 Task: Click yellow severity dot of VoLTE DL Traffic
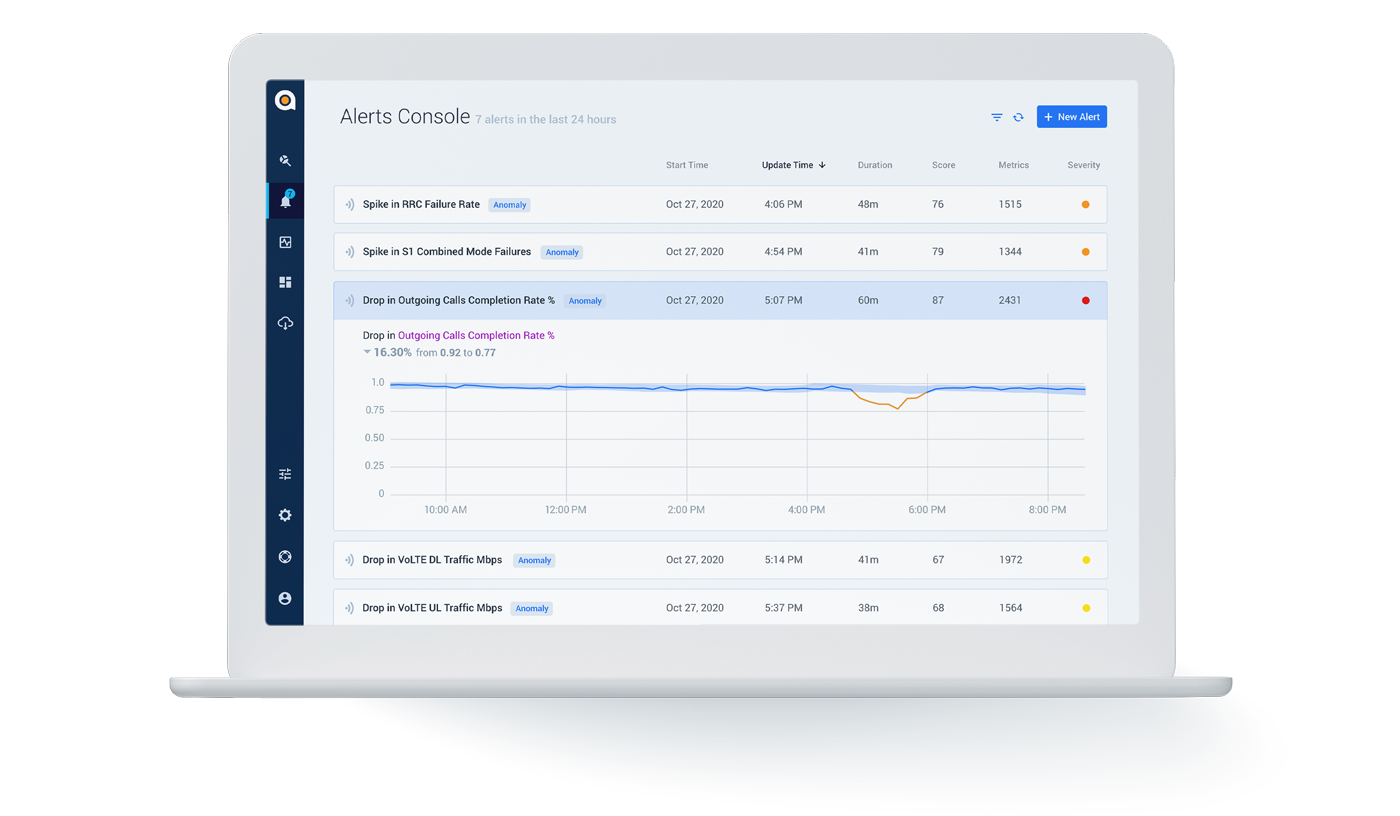tap(1086, 560)
